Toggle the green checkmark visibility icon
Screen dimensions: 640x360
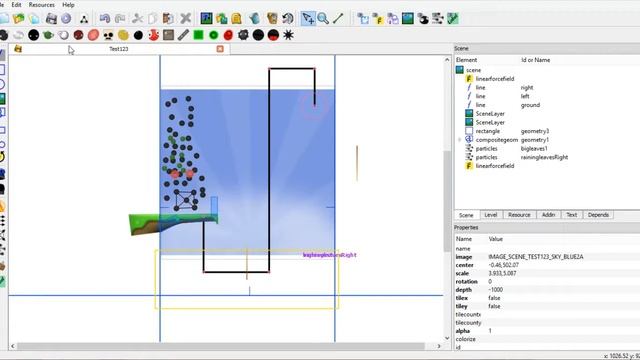453,18
